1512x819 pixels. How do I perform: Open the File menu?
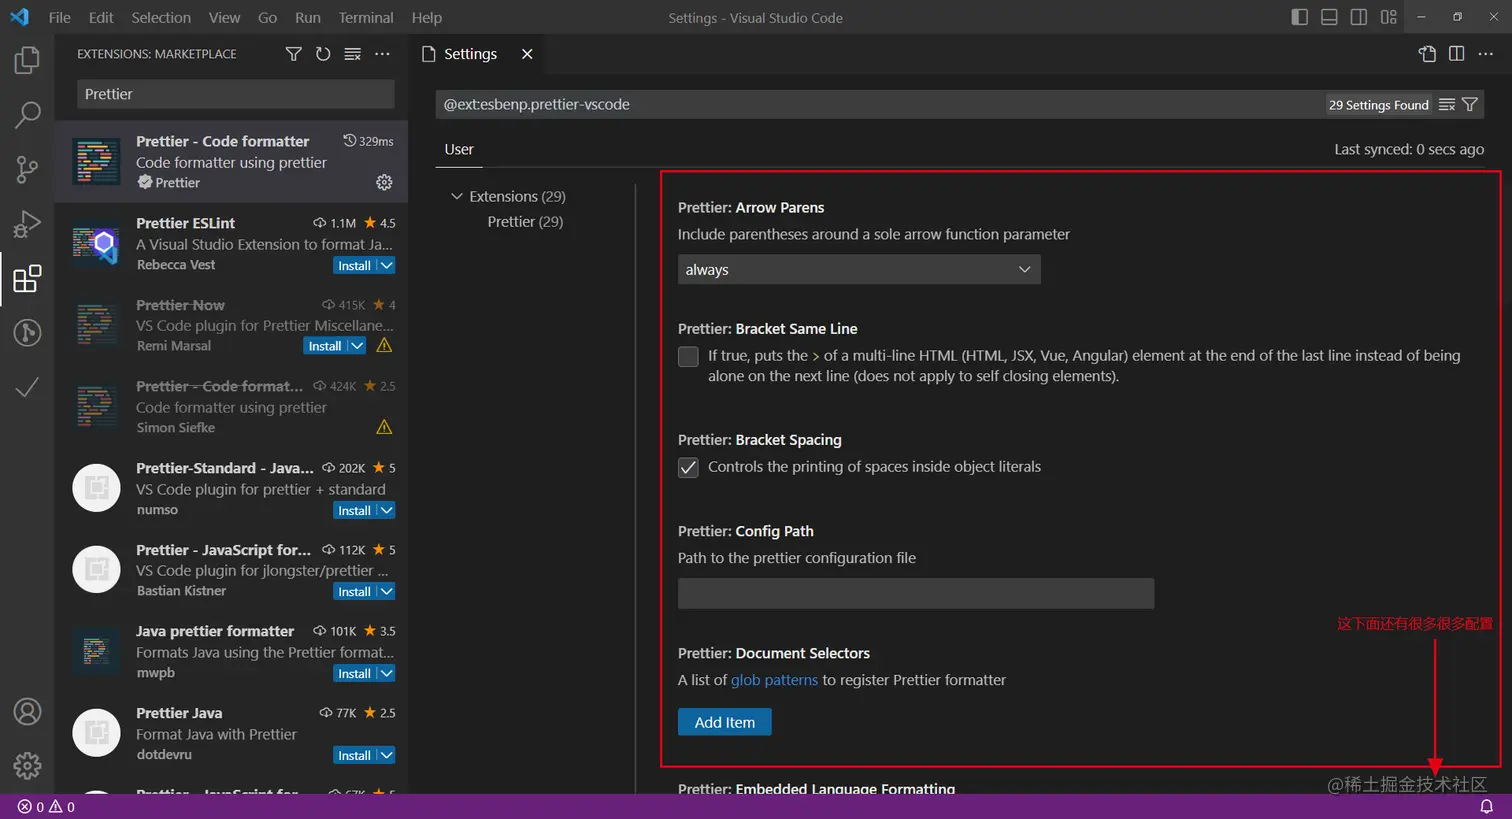pos(60,17)
